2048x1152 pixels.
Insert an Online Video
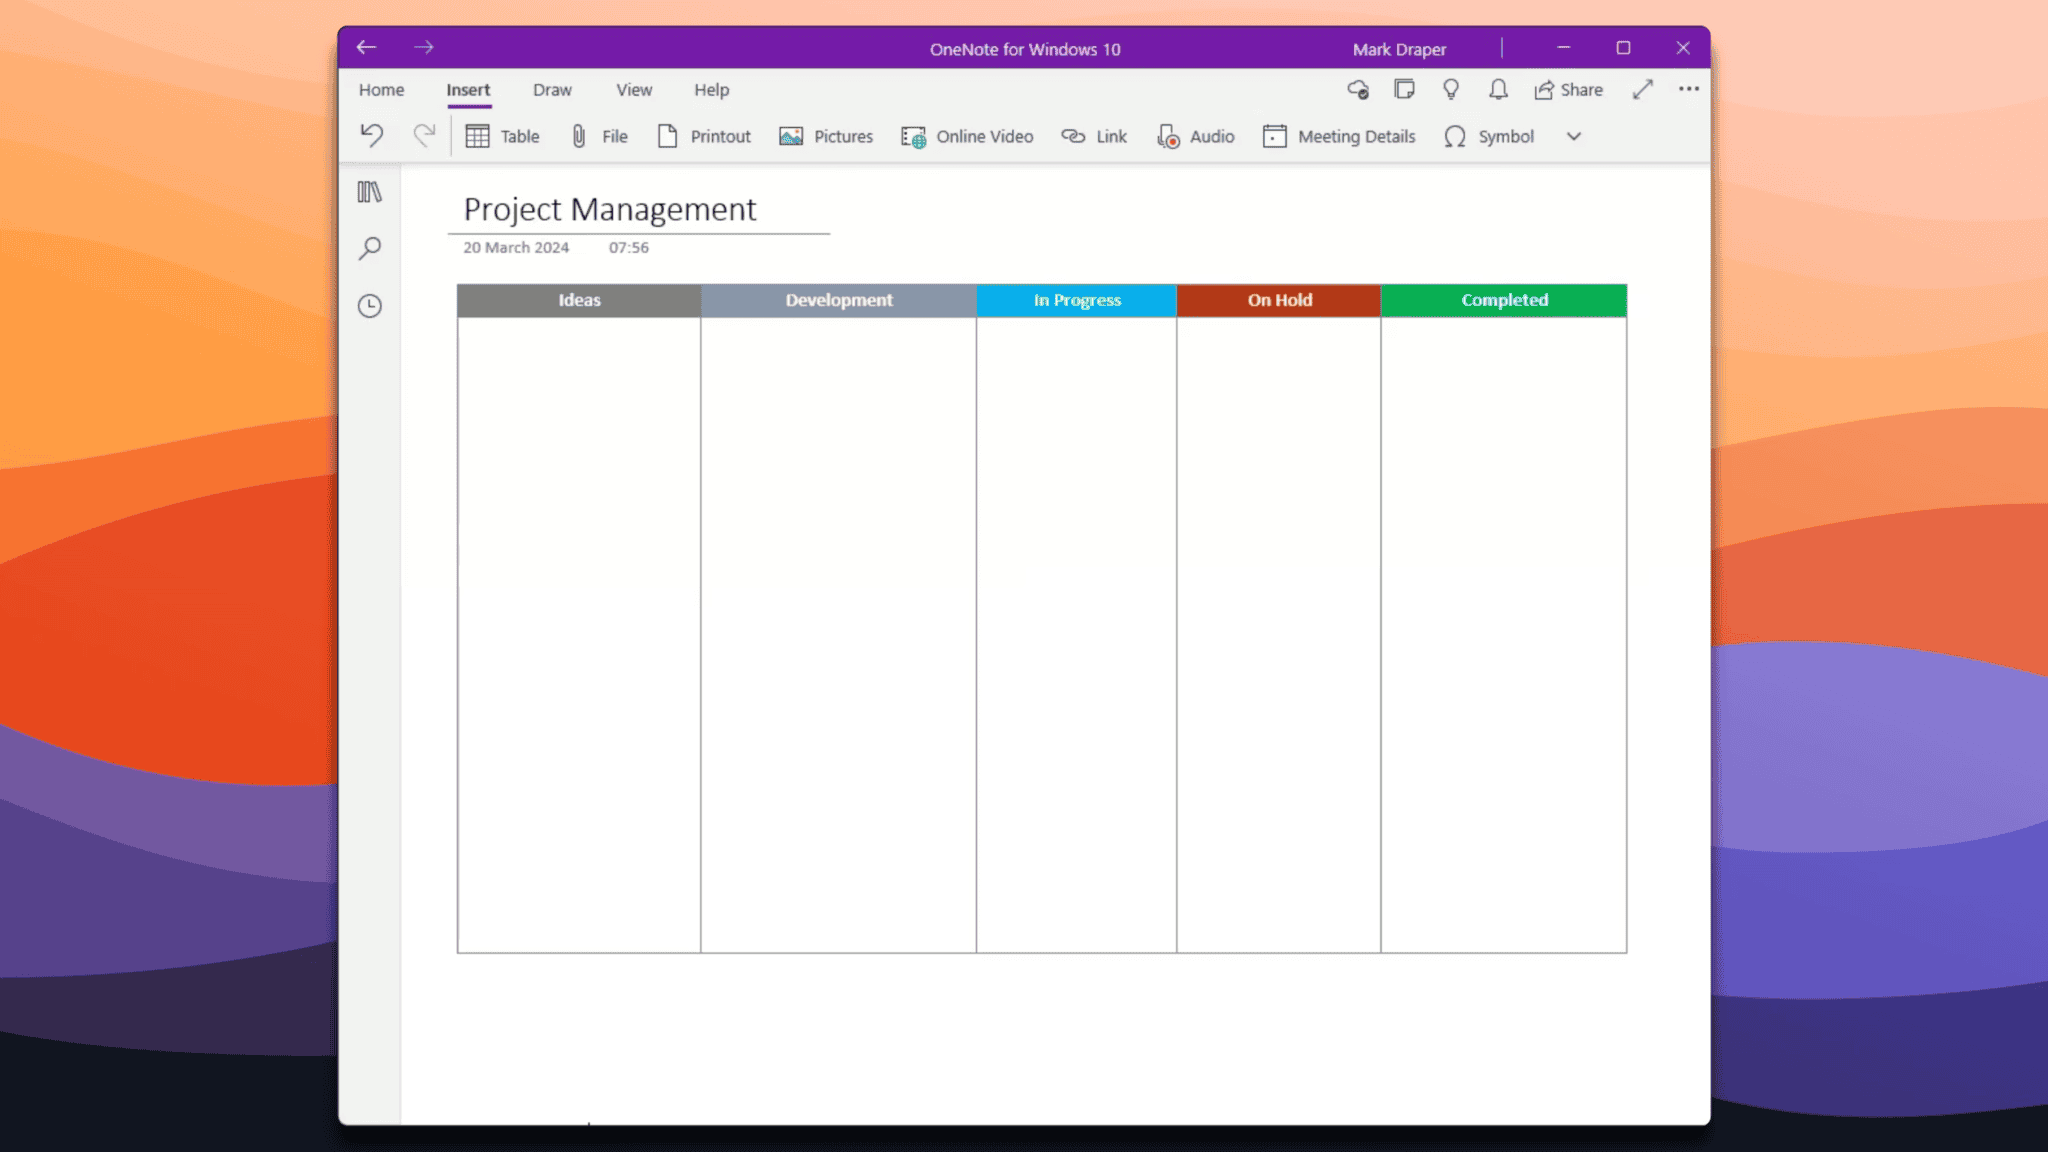pos(966,136)
